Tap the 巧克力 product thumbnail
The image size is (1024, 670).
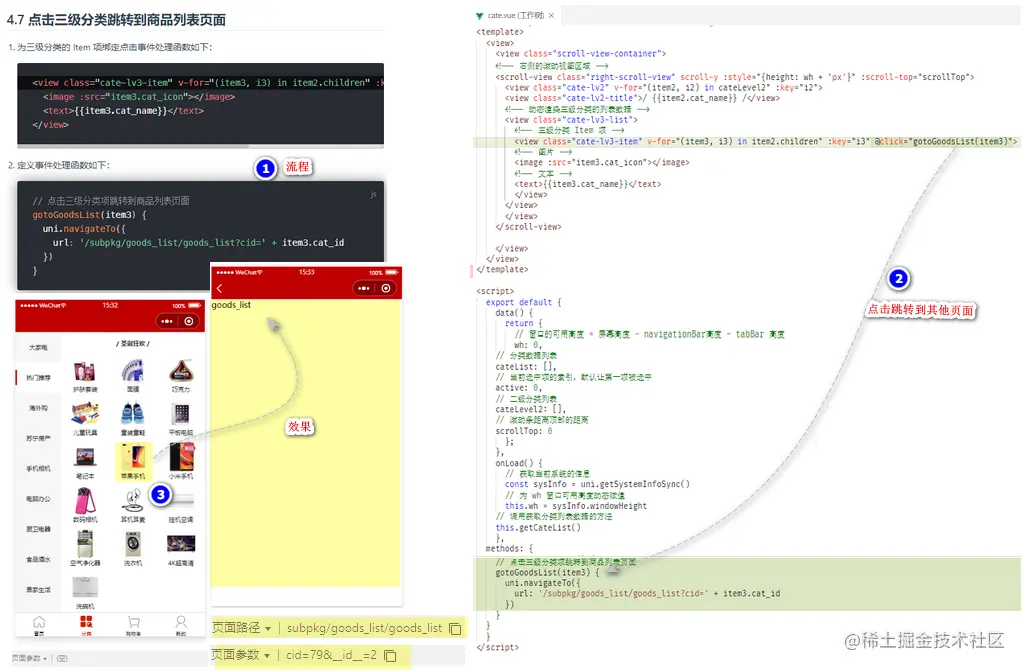(x=181, y=371)
